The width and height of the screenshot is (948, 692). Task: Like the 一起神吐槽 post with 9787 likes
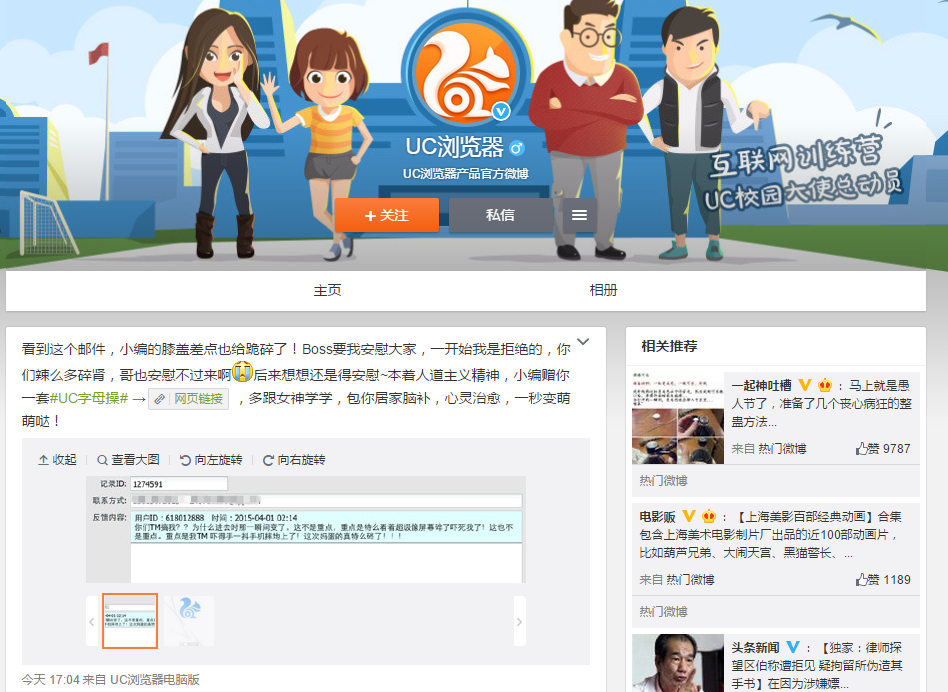[x=883, y=448]
